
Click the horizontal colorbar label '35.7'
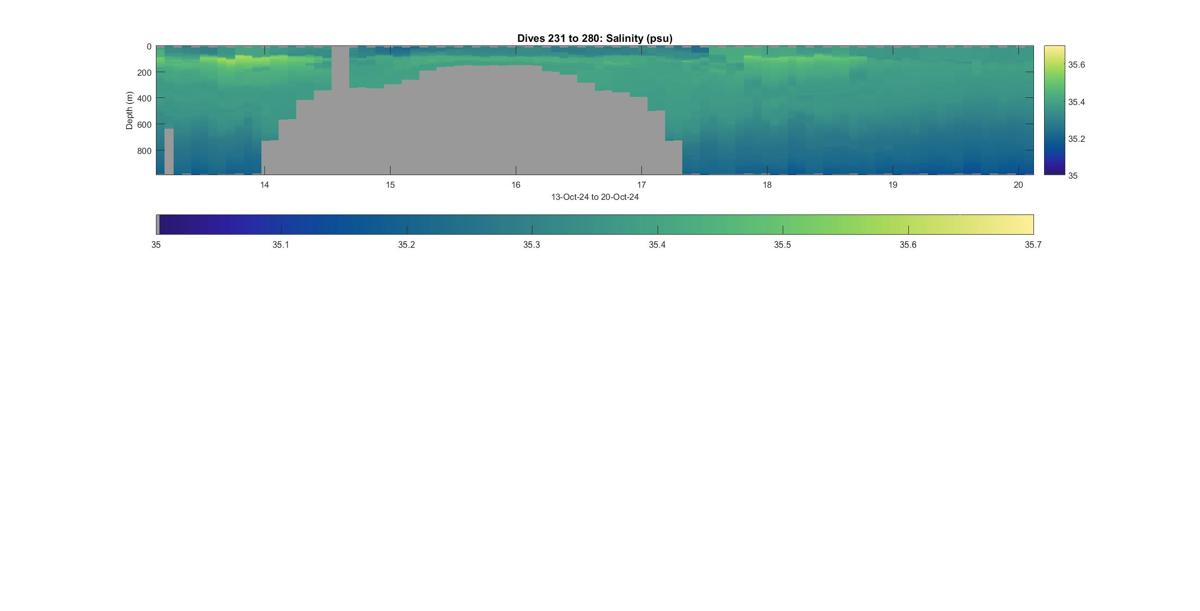1033,244
